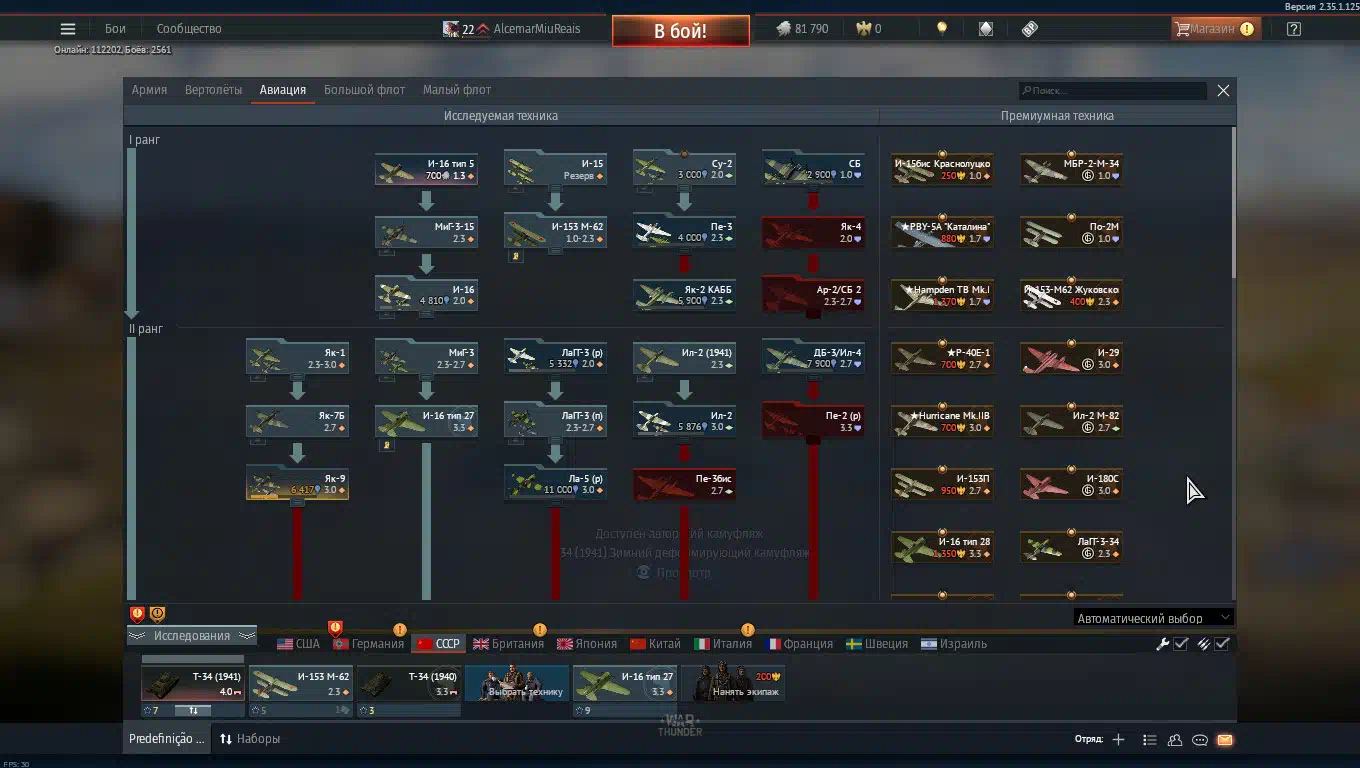Select the Ил-2 (1941) aircraft card
The height and width of the screenshot is (768, 1360).
coord(685,358)
